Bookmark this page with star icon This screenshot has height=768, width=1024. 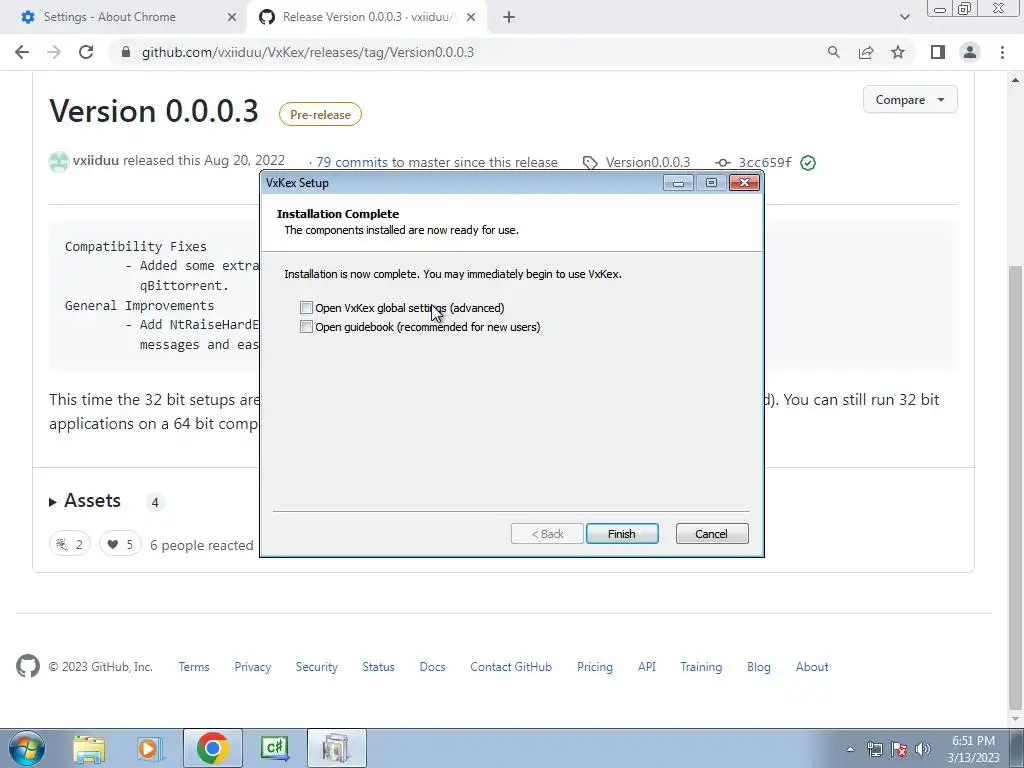[x=898, y=52]
